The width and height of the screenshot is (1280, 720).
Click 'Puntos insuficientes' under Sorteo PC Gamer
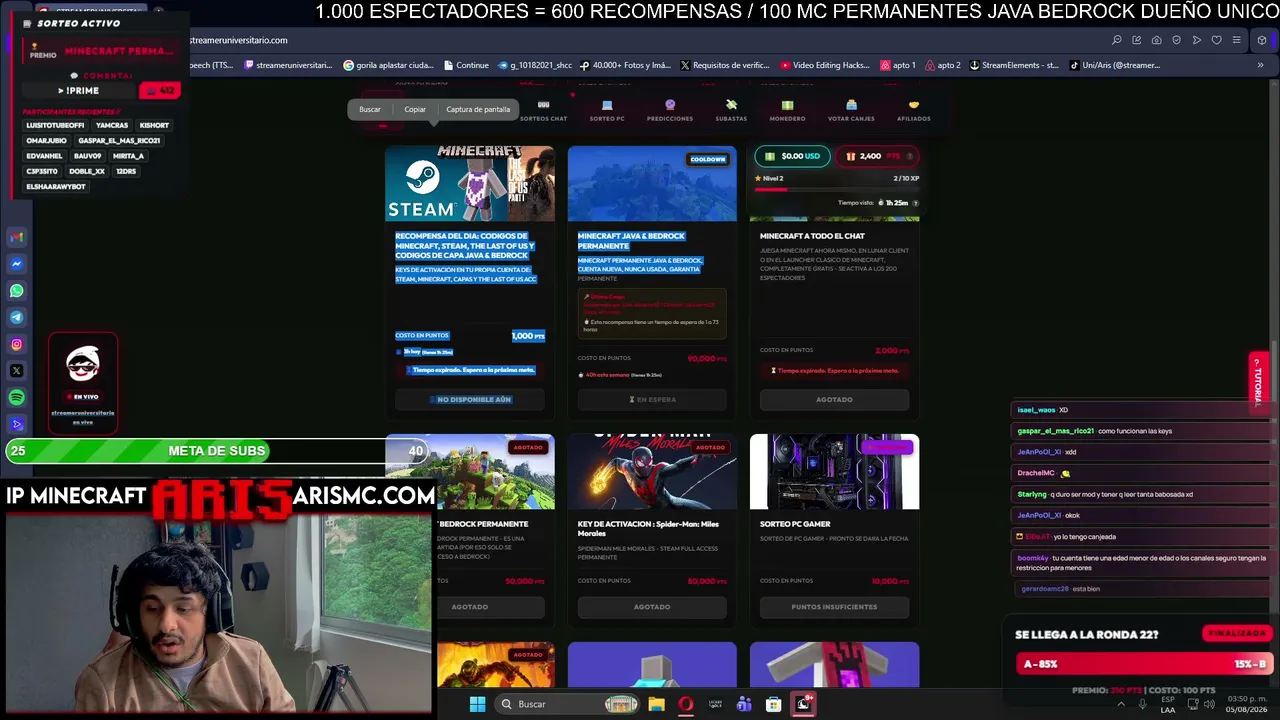[834, 607]
